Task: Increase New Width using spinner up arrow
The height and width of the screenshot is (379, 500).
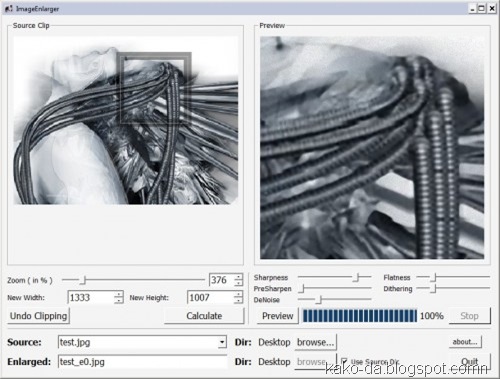Action: pos(119,294)
